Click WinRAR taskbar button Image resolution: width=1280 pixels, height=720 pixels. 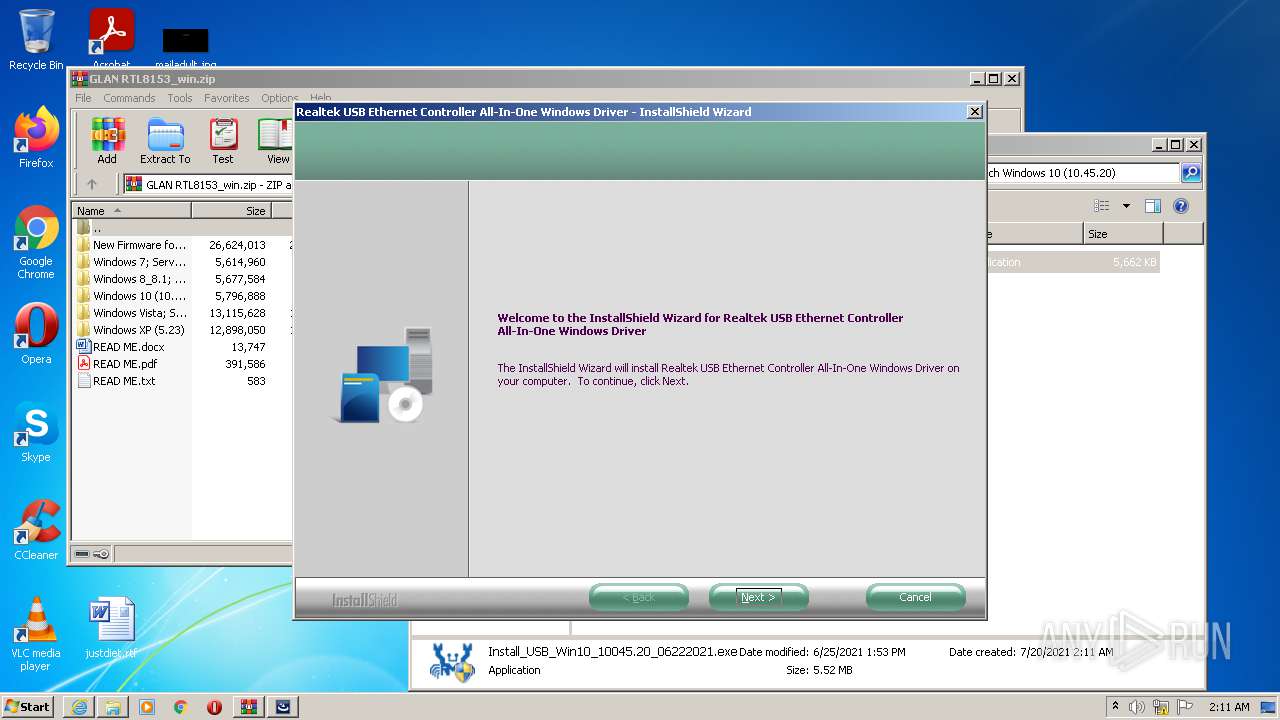pos(249,707)
